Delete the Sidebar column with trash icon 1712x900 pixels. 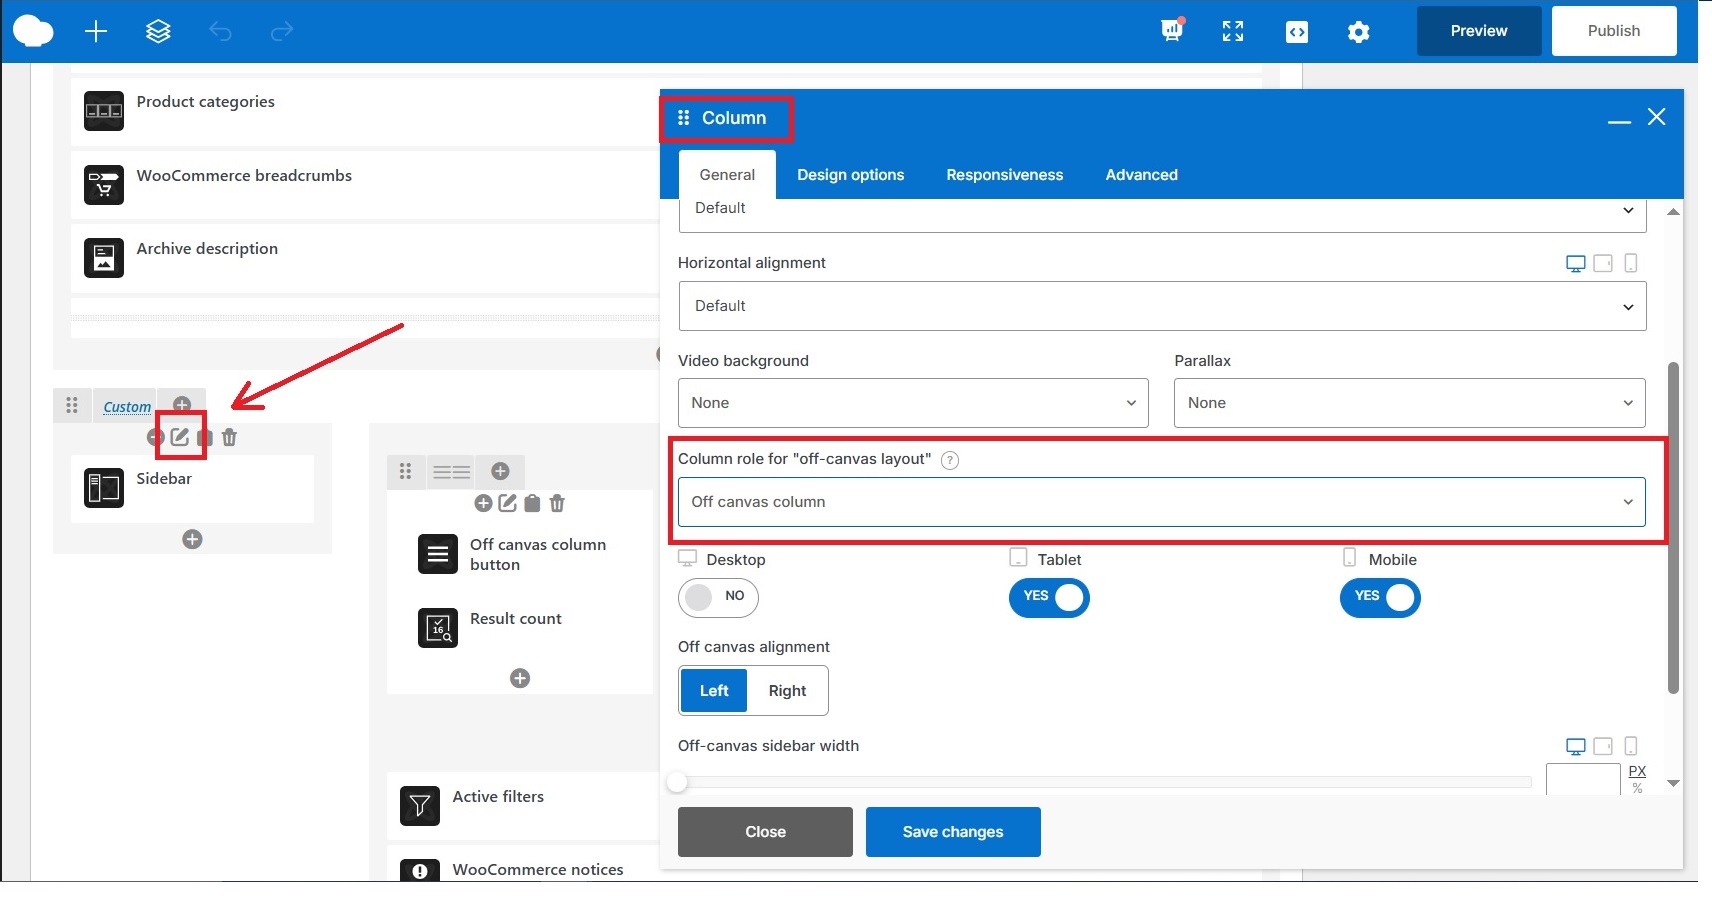(x=229, y=437)
